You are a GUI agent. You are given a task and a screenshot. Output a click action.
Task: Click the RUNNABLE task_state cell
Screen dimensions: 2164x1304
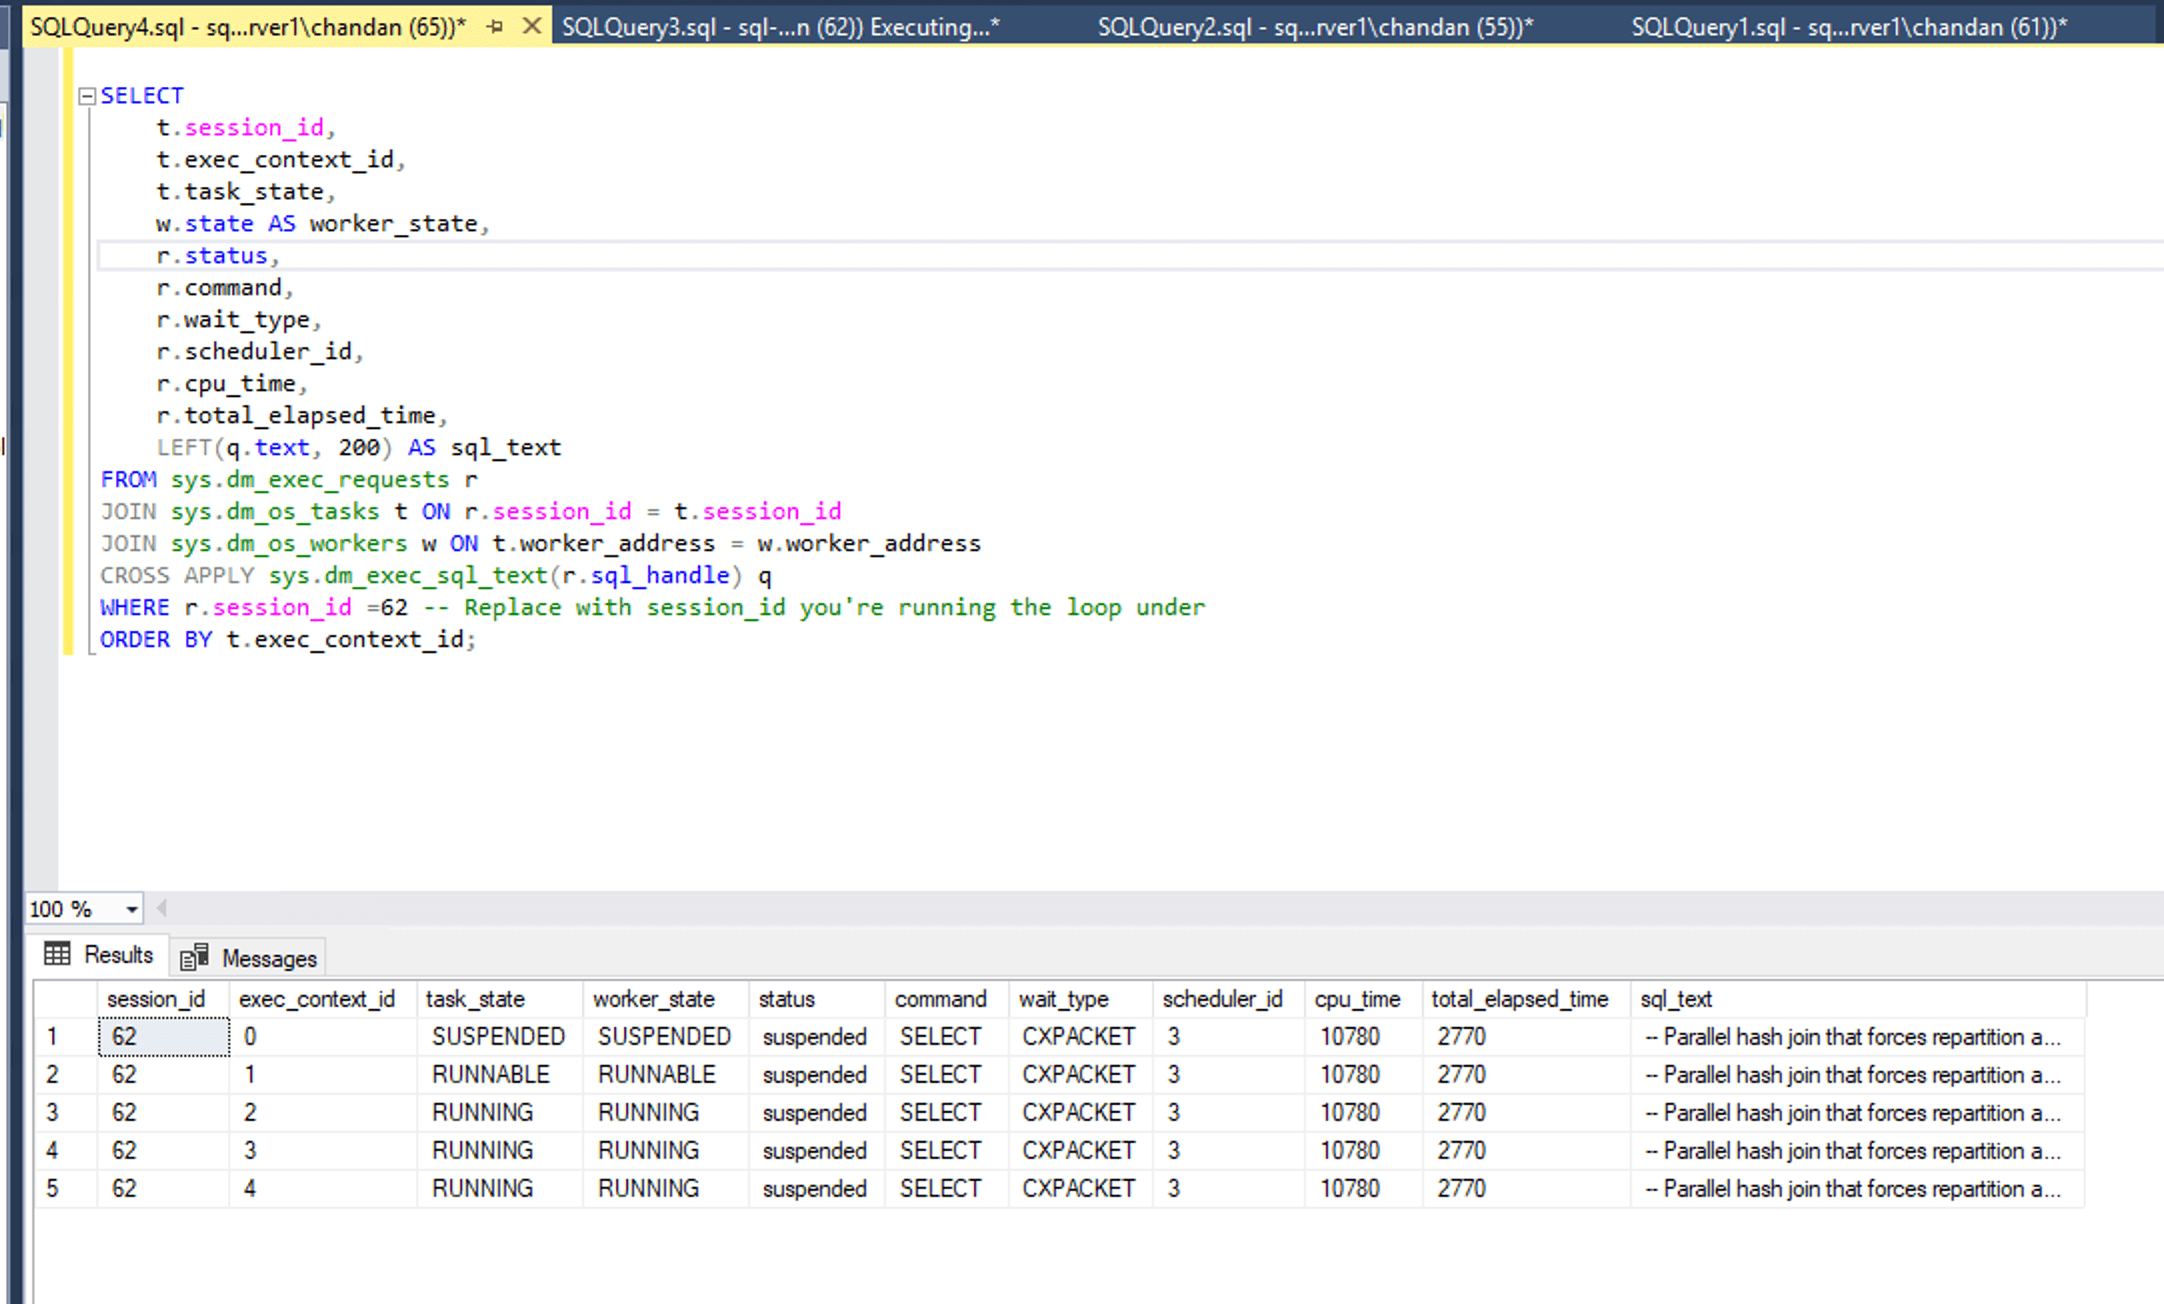tap(490, 1075)
